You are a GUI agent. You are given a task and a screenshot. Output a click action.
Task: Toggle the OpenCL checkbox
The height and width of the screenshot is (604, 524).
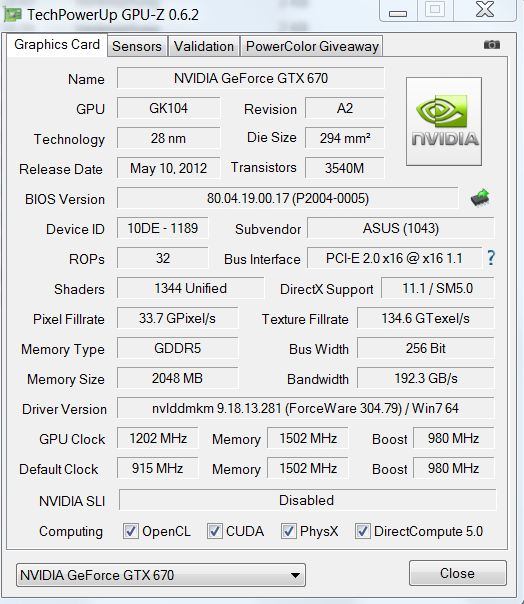coord(130,531)
